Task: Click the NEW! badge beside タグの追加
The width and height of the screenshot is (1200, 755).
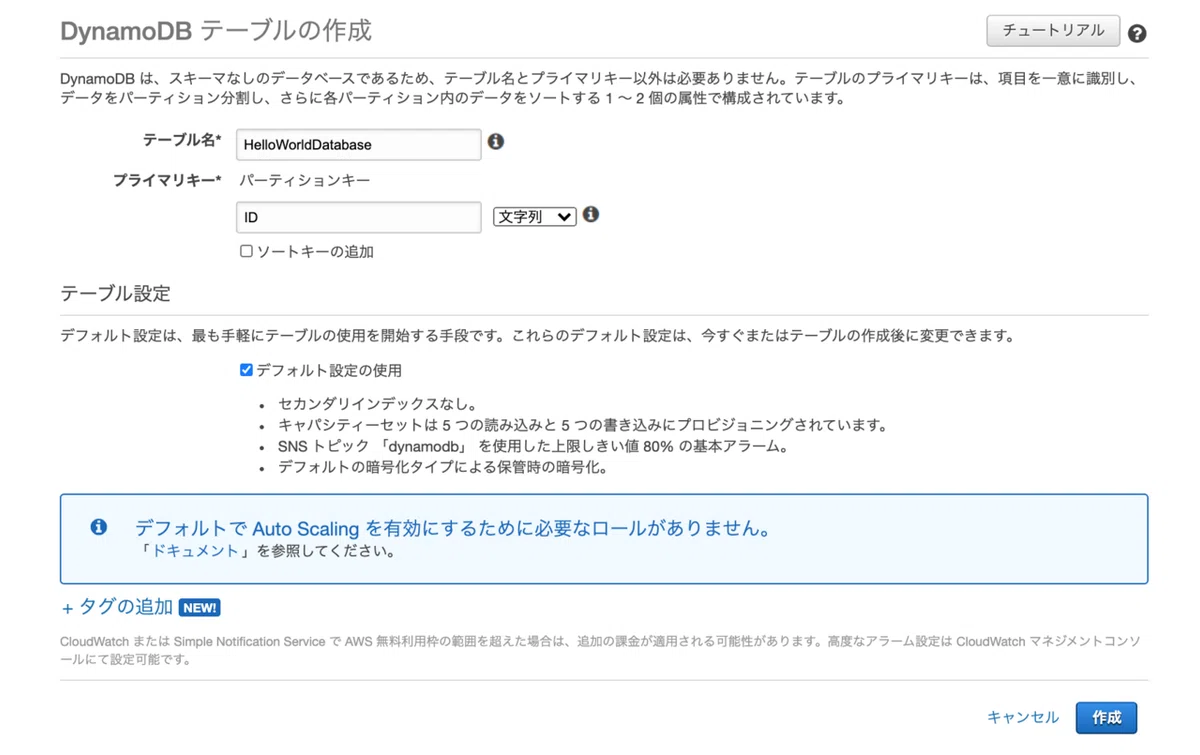Action: (x=200, y=607)
